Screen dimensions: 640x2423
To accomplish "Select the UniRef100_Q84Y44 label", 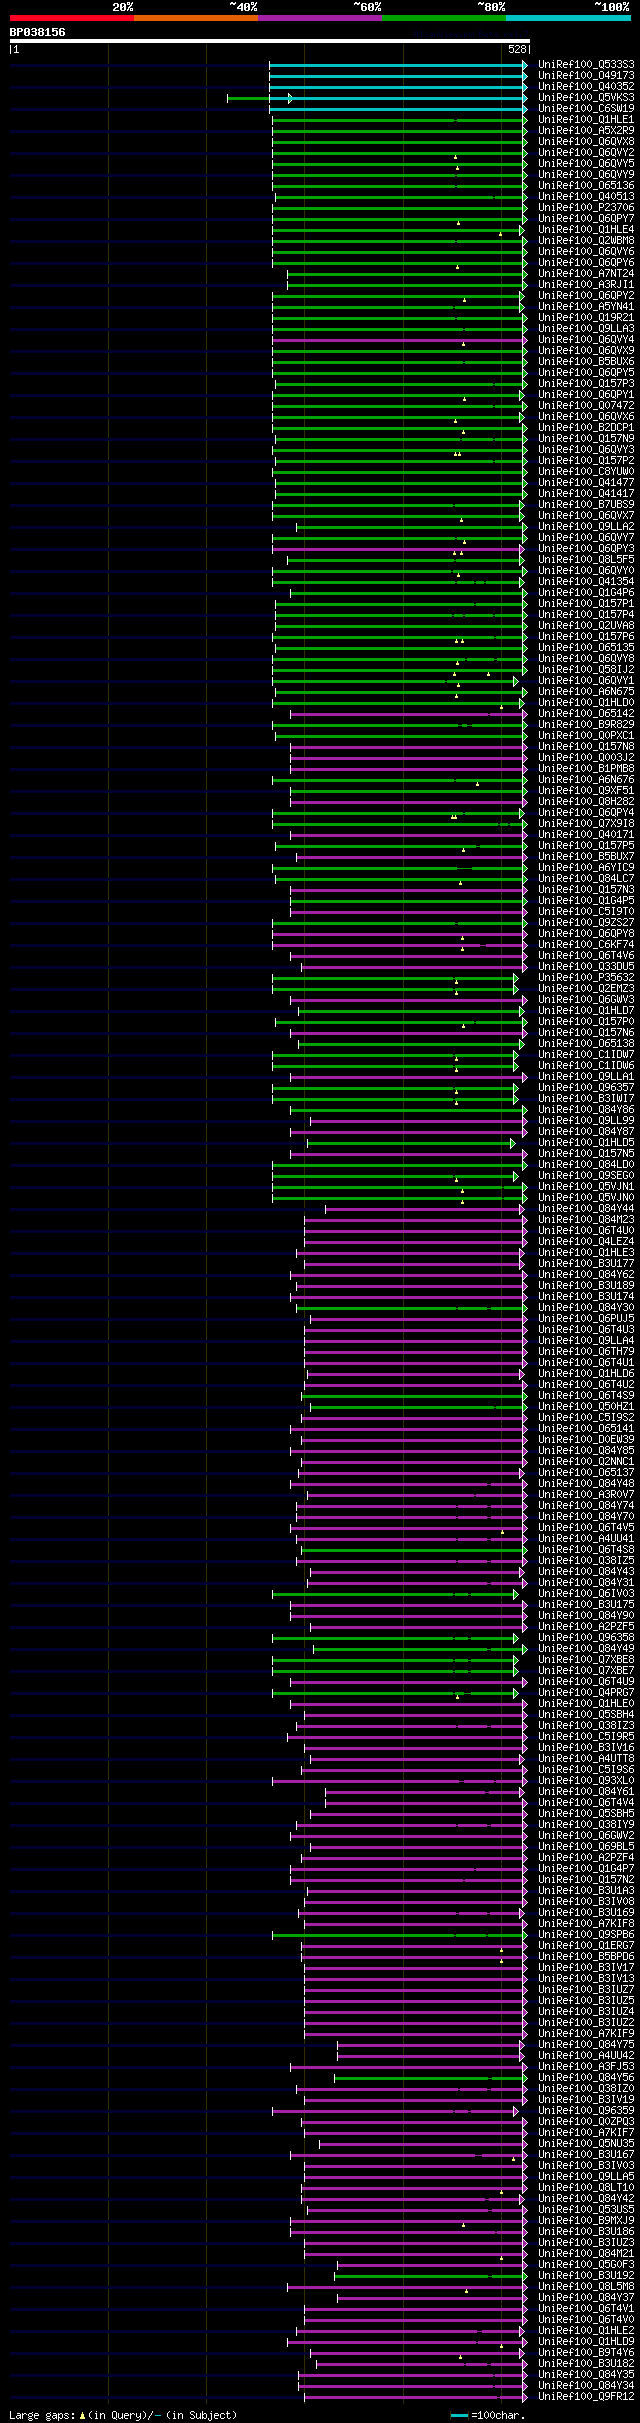I will coord(586,1208).
